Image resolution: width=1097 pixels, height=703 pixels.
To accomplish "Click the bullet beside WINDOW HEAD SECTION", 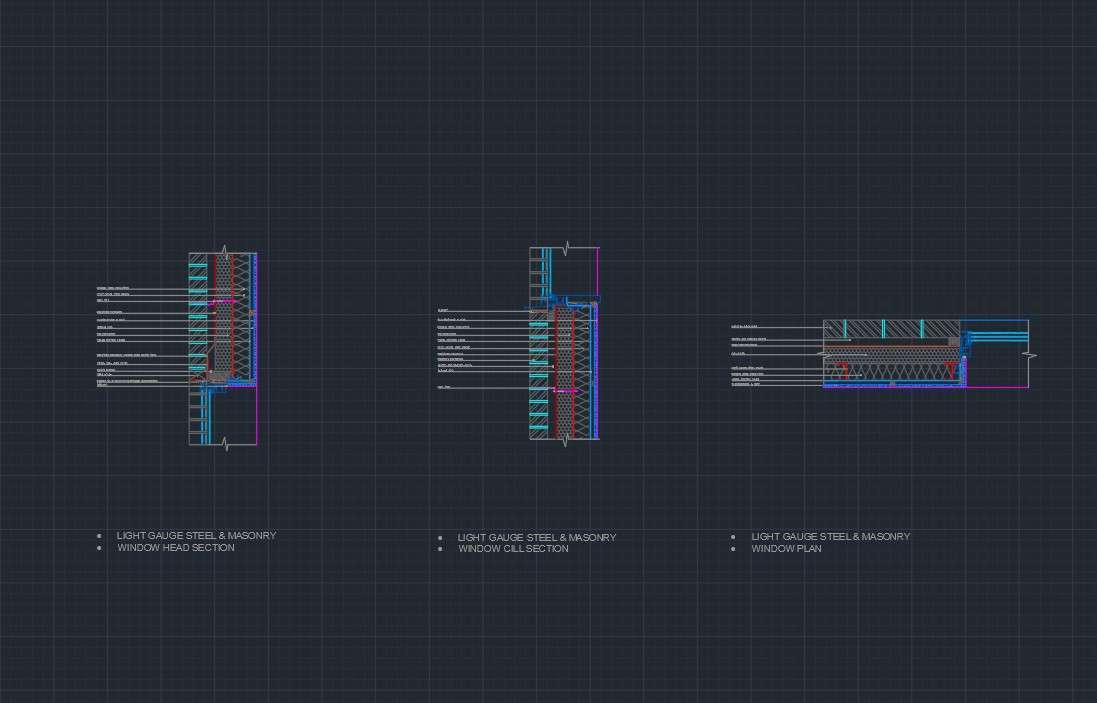I will pos(99,548).
